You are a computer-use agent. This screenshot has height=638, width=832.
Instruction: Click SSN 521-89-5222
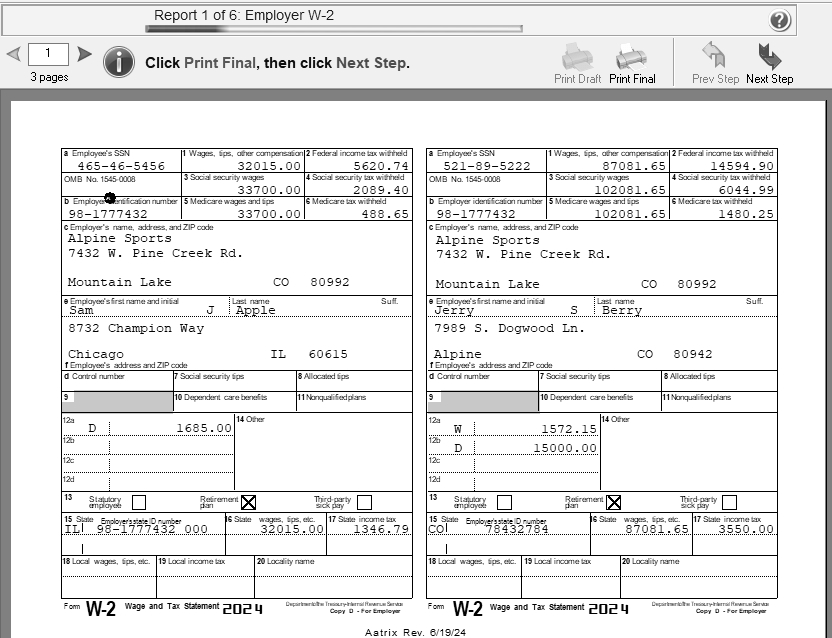point(487,166)
